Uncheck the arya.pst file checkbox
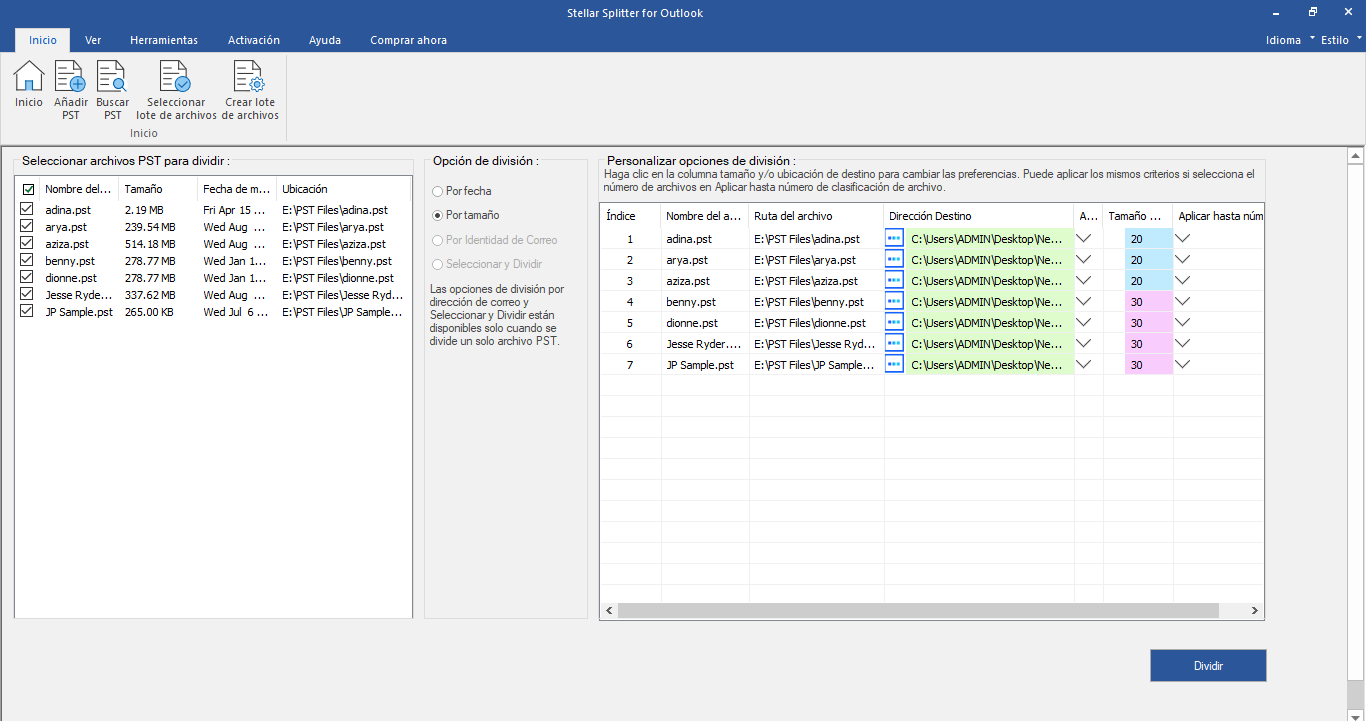1366x721 pixels. point(27,226)
